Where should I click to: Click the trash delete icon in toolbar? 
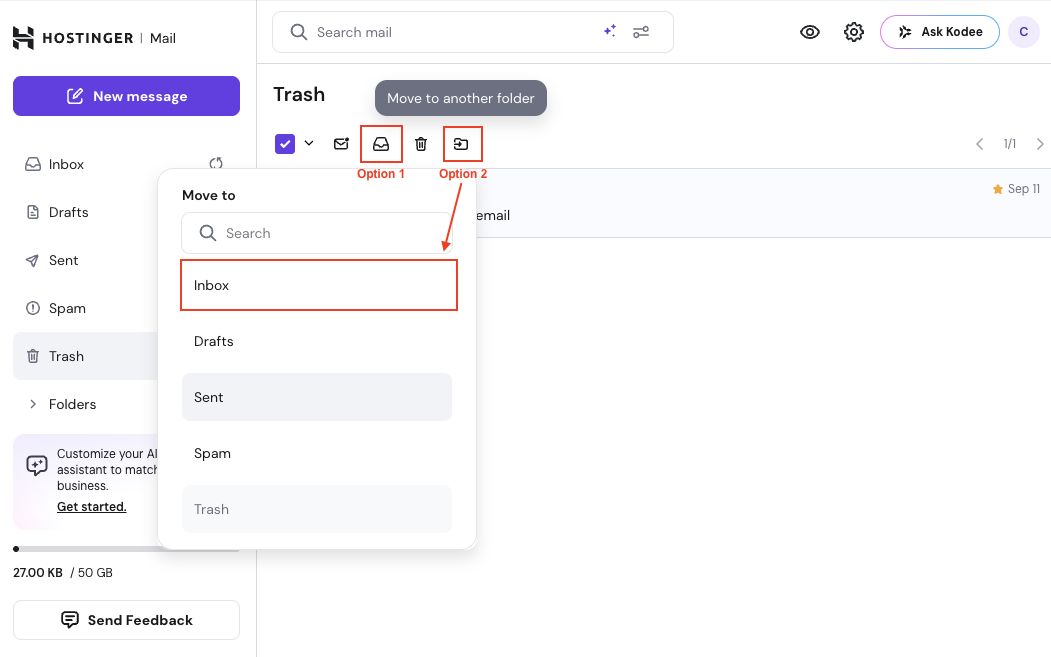(421, 144)
